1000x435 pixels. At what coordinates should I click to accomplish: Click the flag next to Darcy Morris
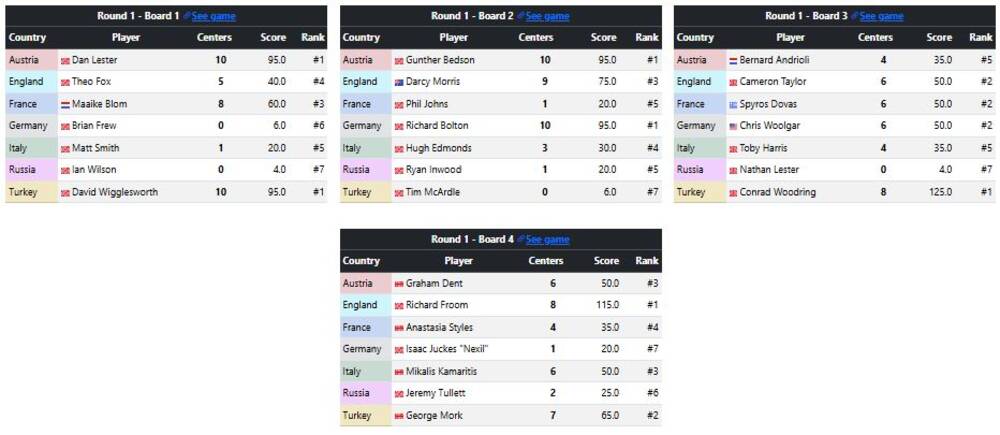[x=399, y=82]
